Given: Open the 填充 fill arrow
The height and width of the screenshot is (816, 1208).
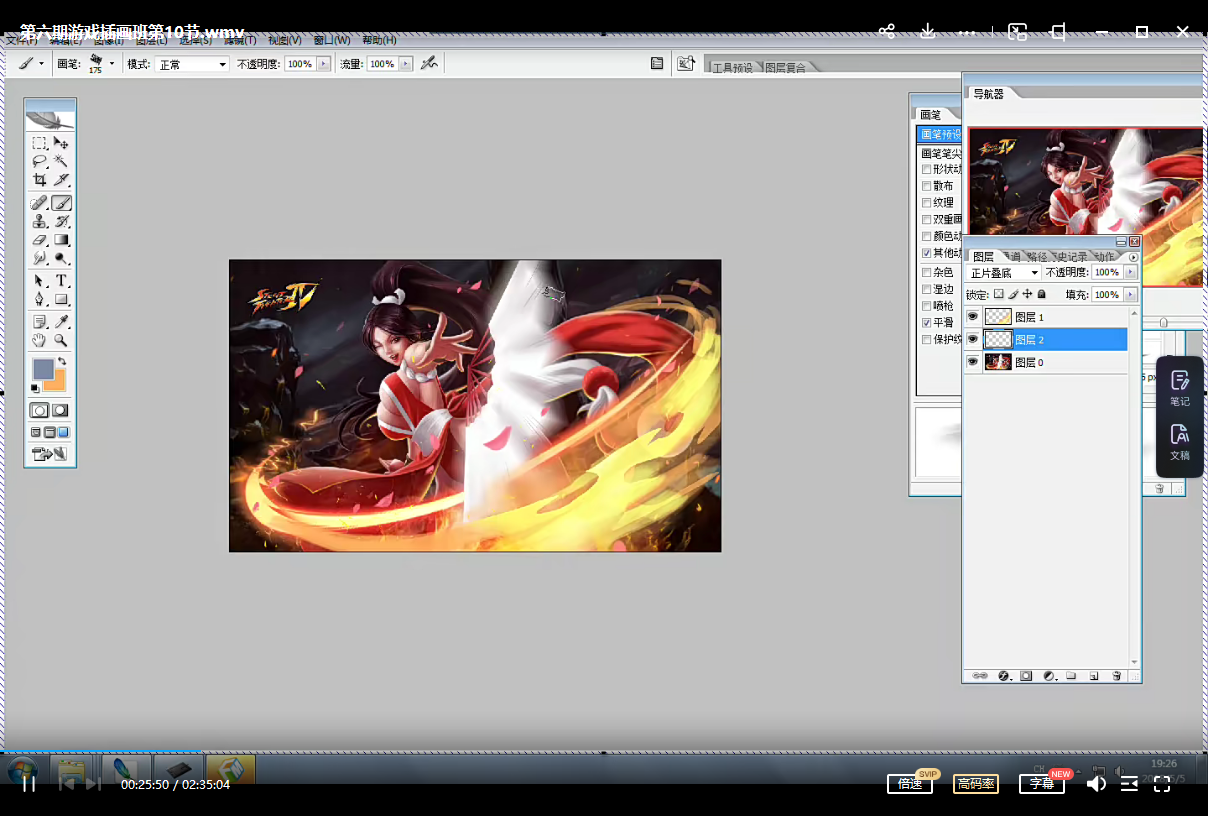Looking at the screenshot, I should (1131, 295).
